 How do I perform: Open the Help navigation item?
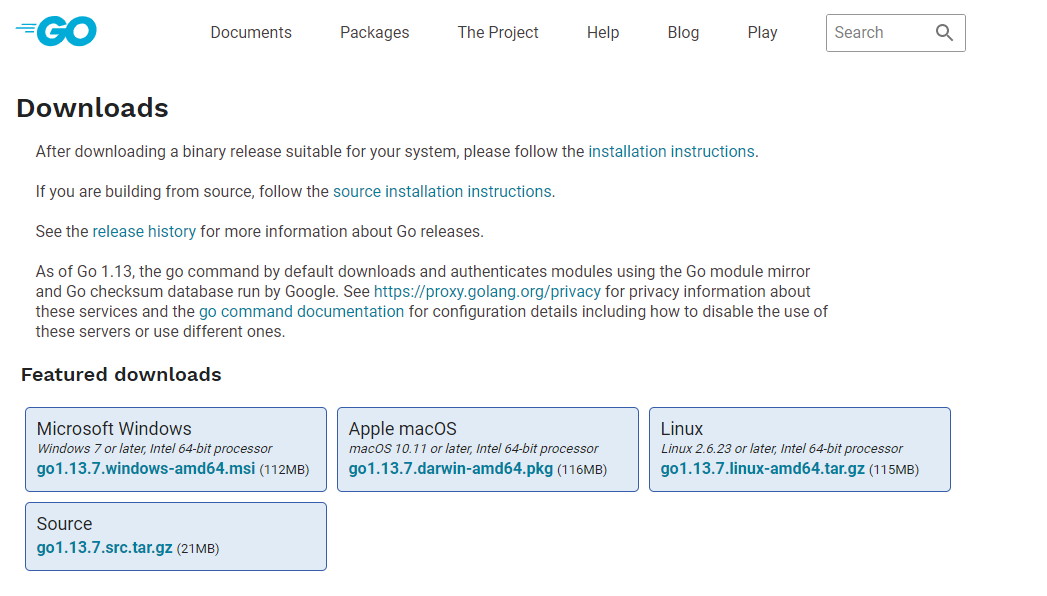(603, 33)
